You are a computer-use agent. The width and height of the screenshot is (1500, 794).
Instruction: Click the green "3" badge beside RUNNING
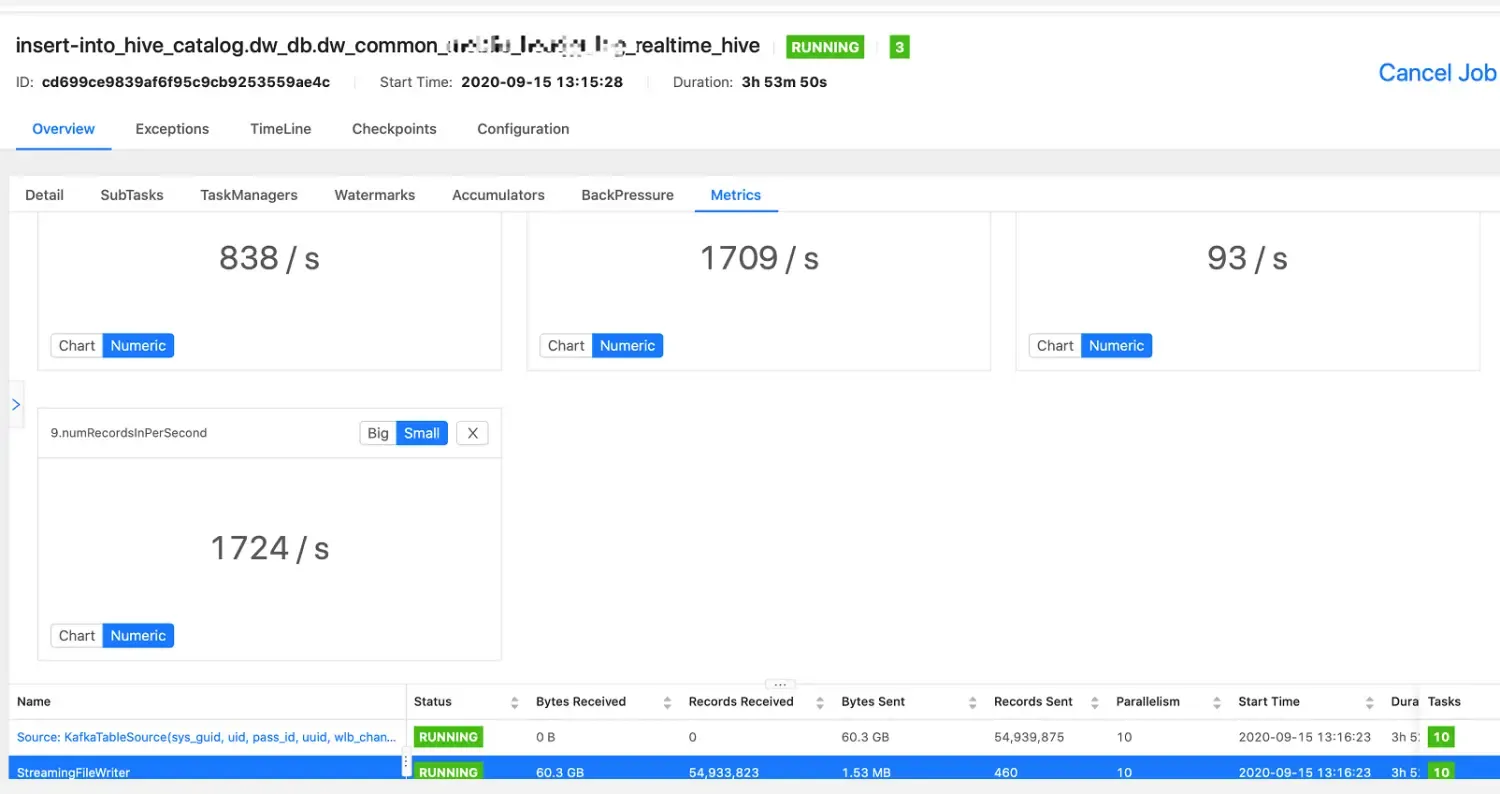click(899, 46)
